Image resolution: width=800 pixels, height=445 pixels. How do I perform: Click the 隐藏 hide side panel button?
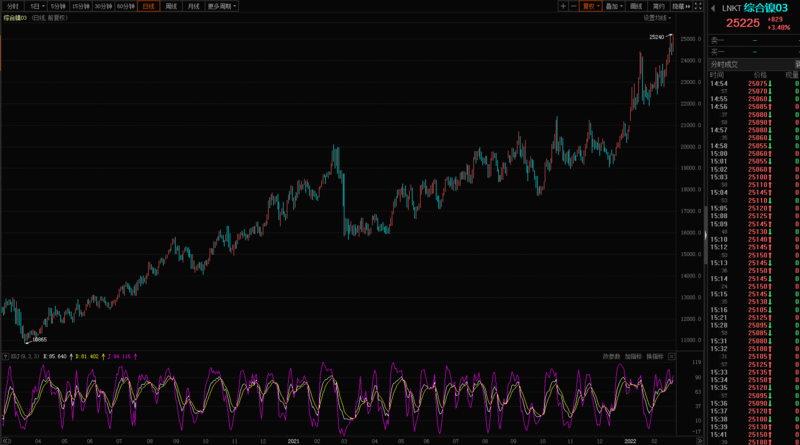681,6
